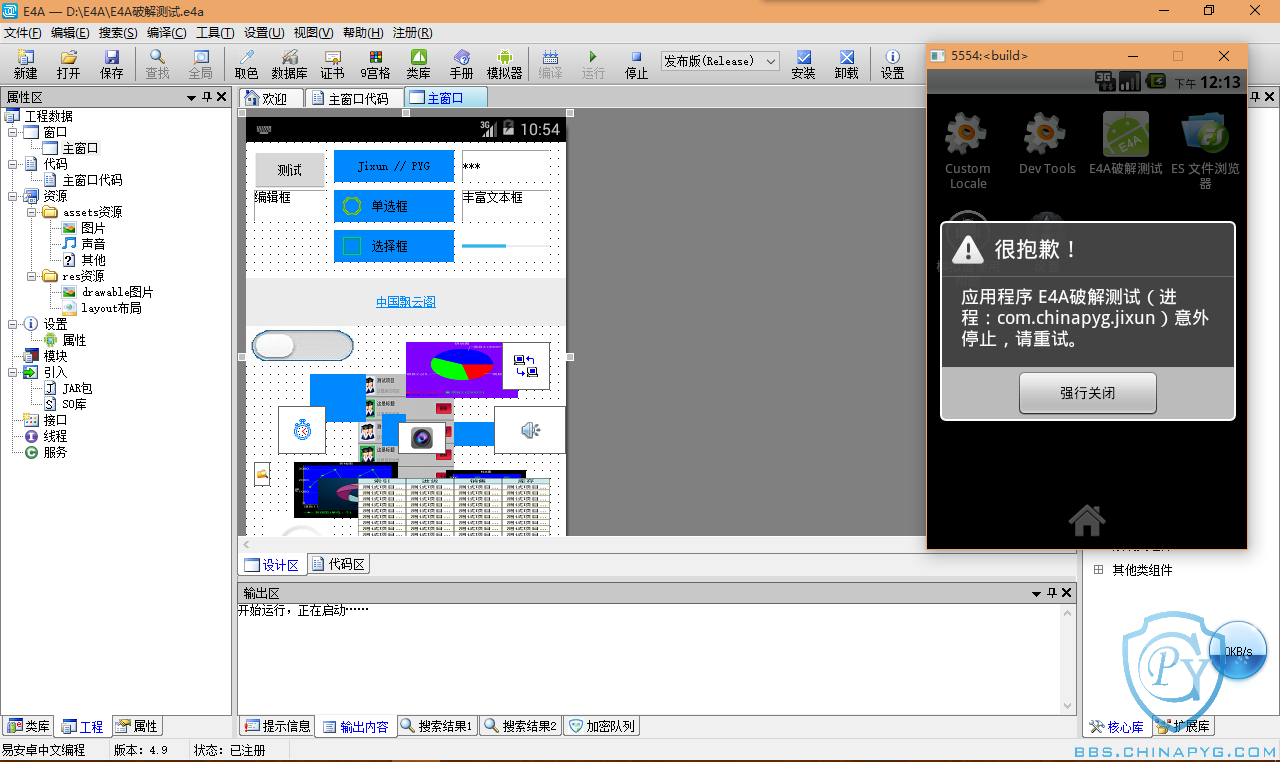Select the 单选框 radio button

click(x=394, y=206)
